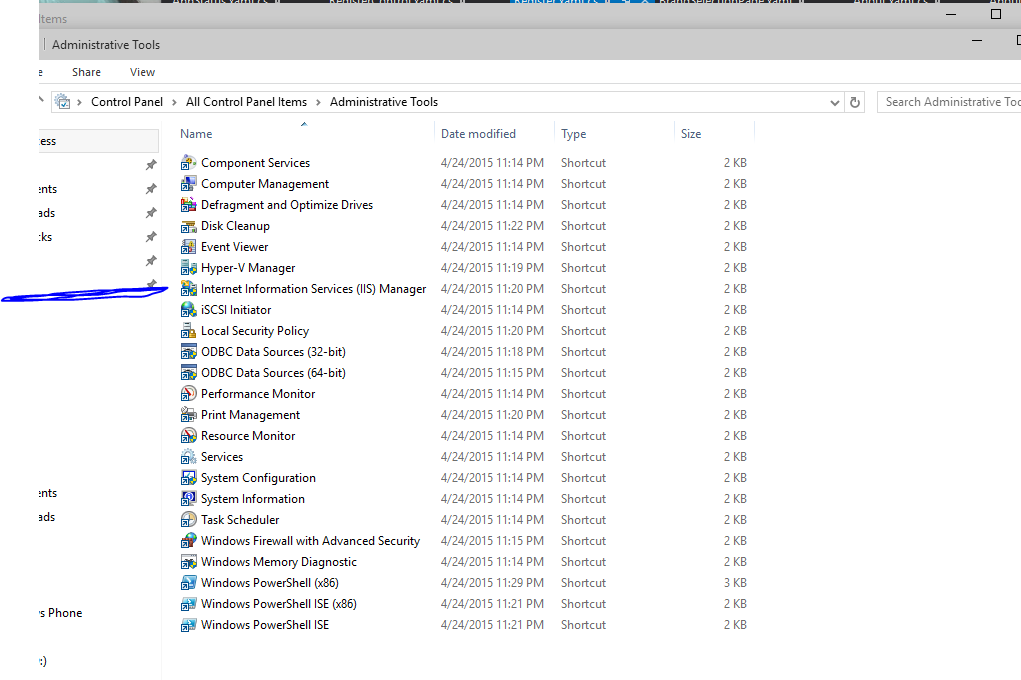This screenshot has width=1021, height=680.
Task: Go to All Control Panel Items breadcrumb
Action: (x=246, y=102)
